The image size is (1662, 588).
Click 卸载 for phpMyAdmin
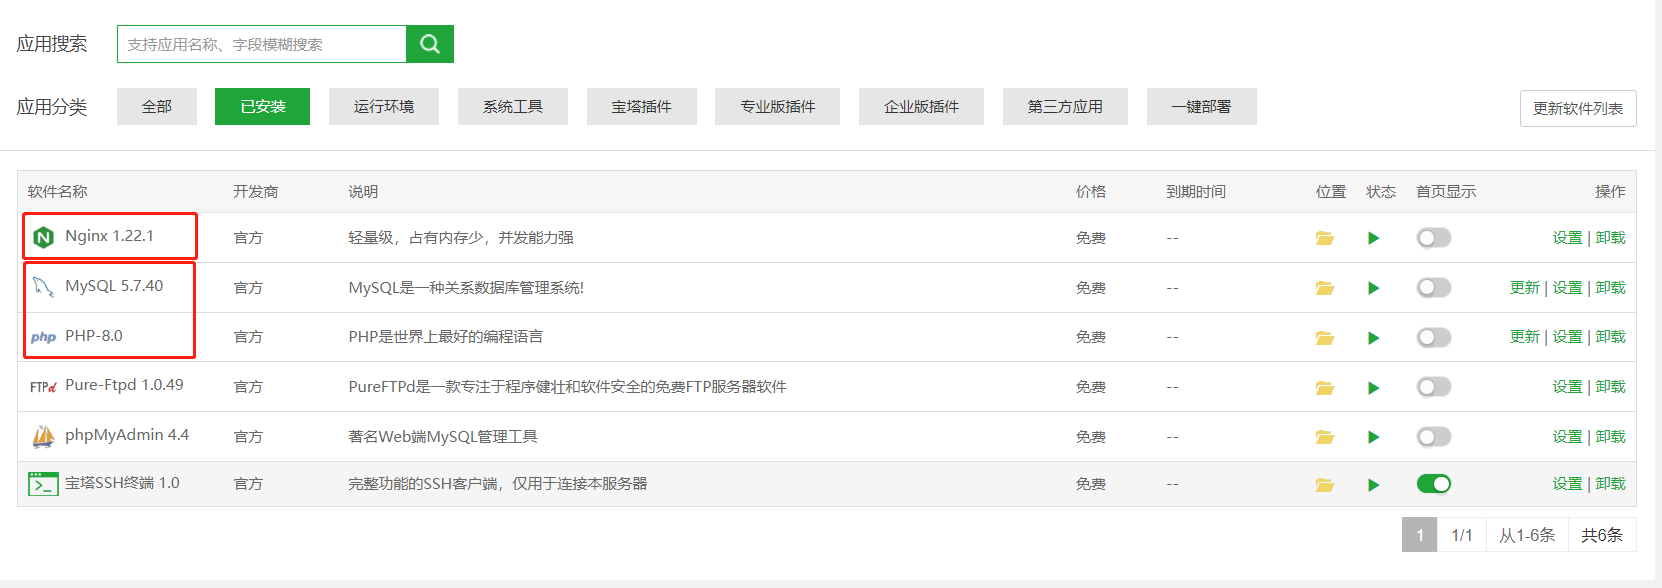point(1610,437)
